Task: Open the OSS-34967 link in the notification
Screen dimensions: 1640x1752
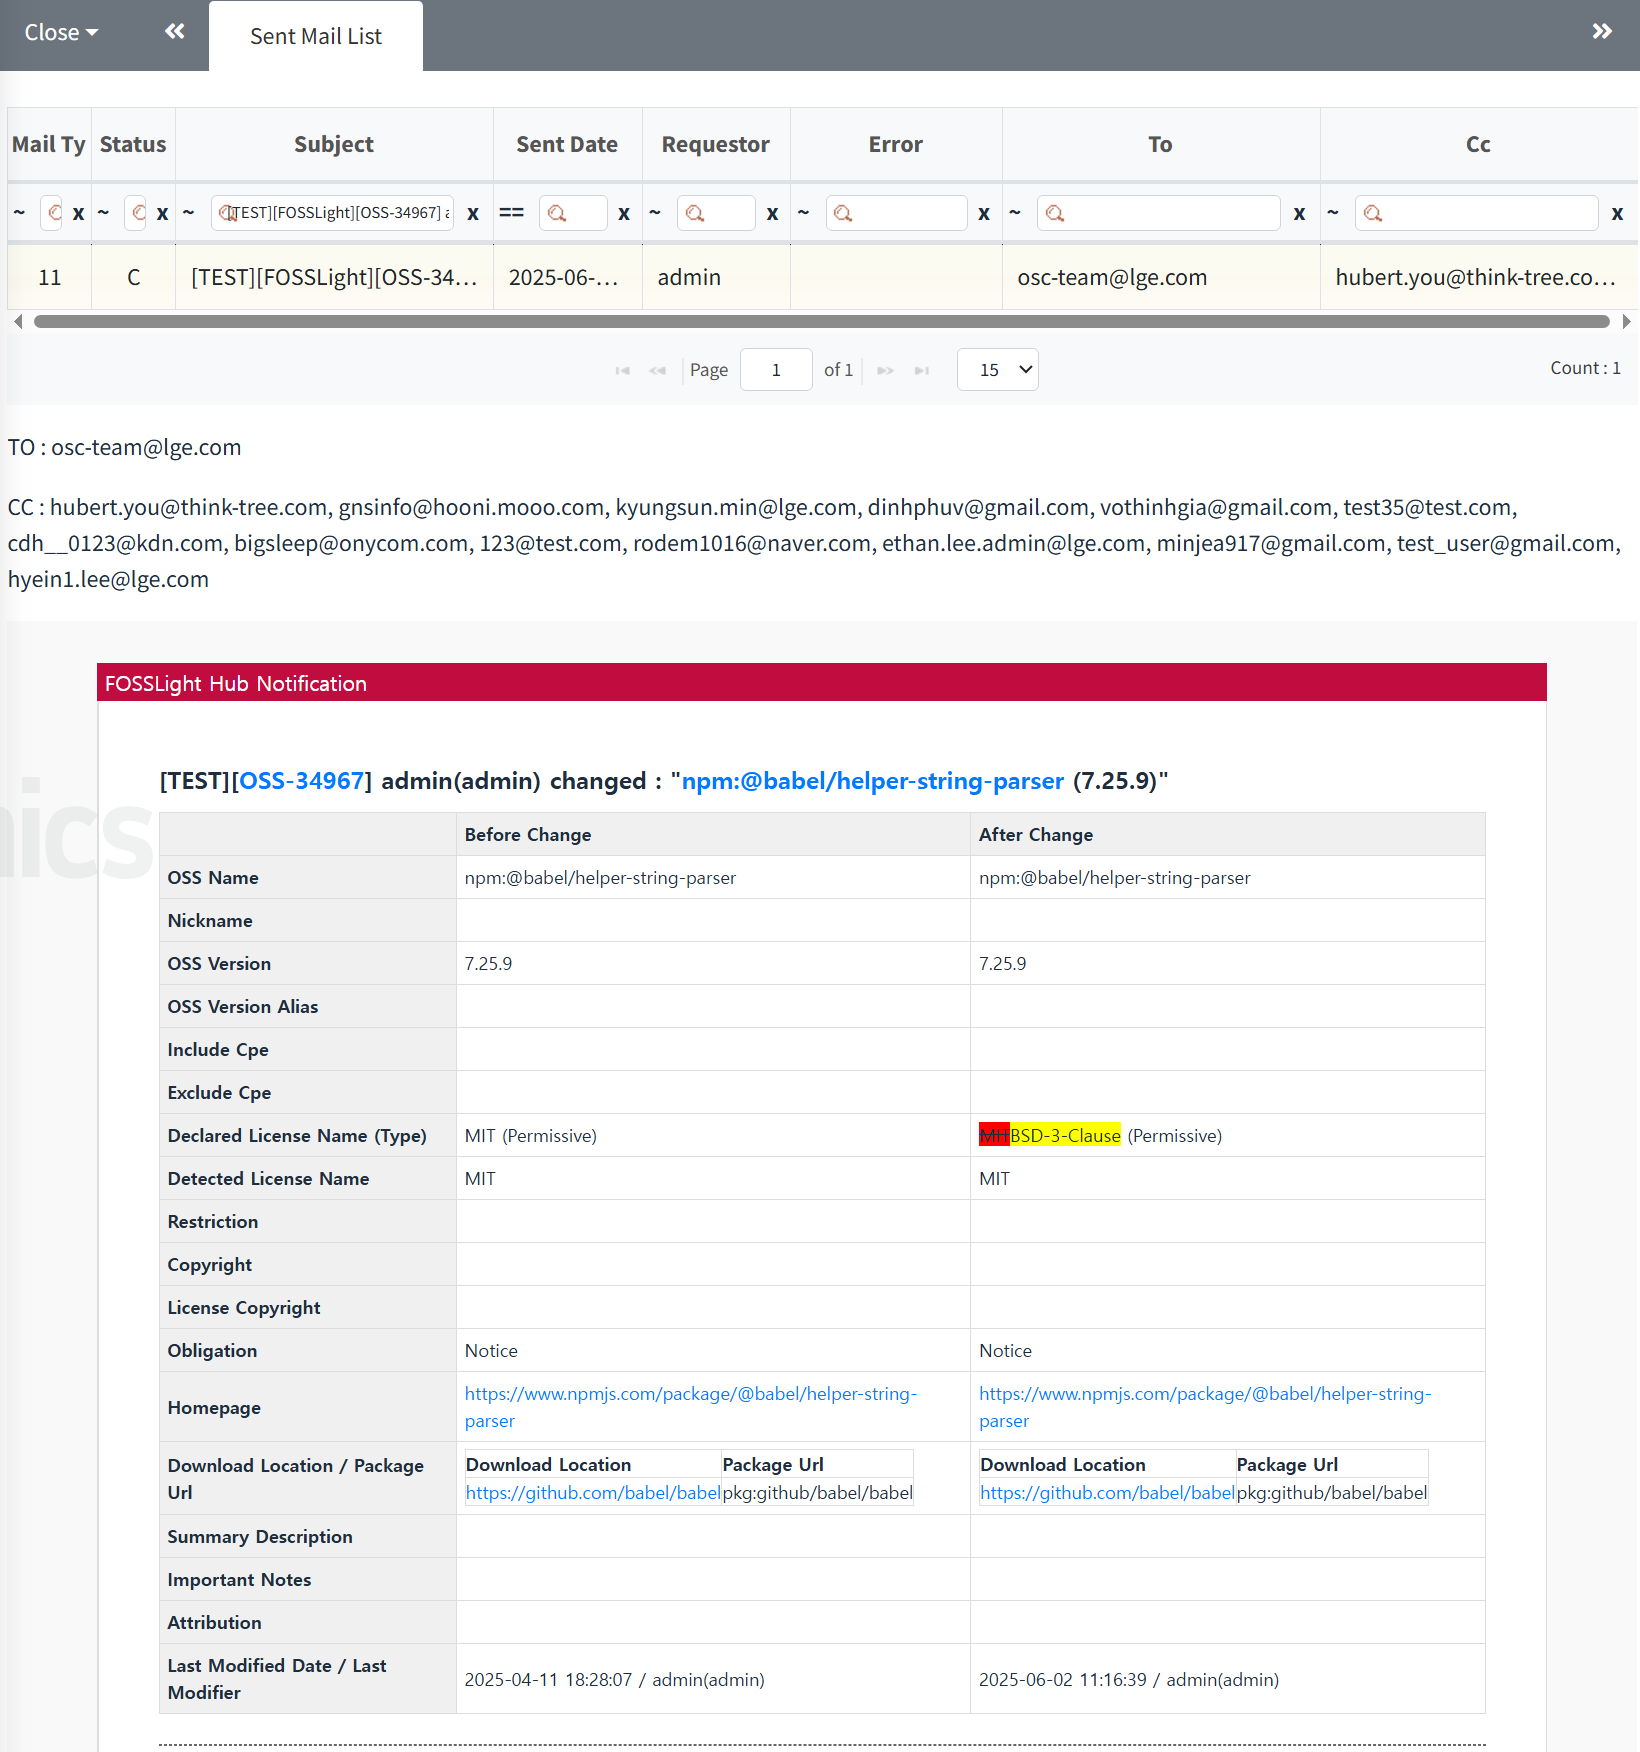Action: [302, 781]
